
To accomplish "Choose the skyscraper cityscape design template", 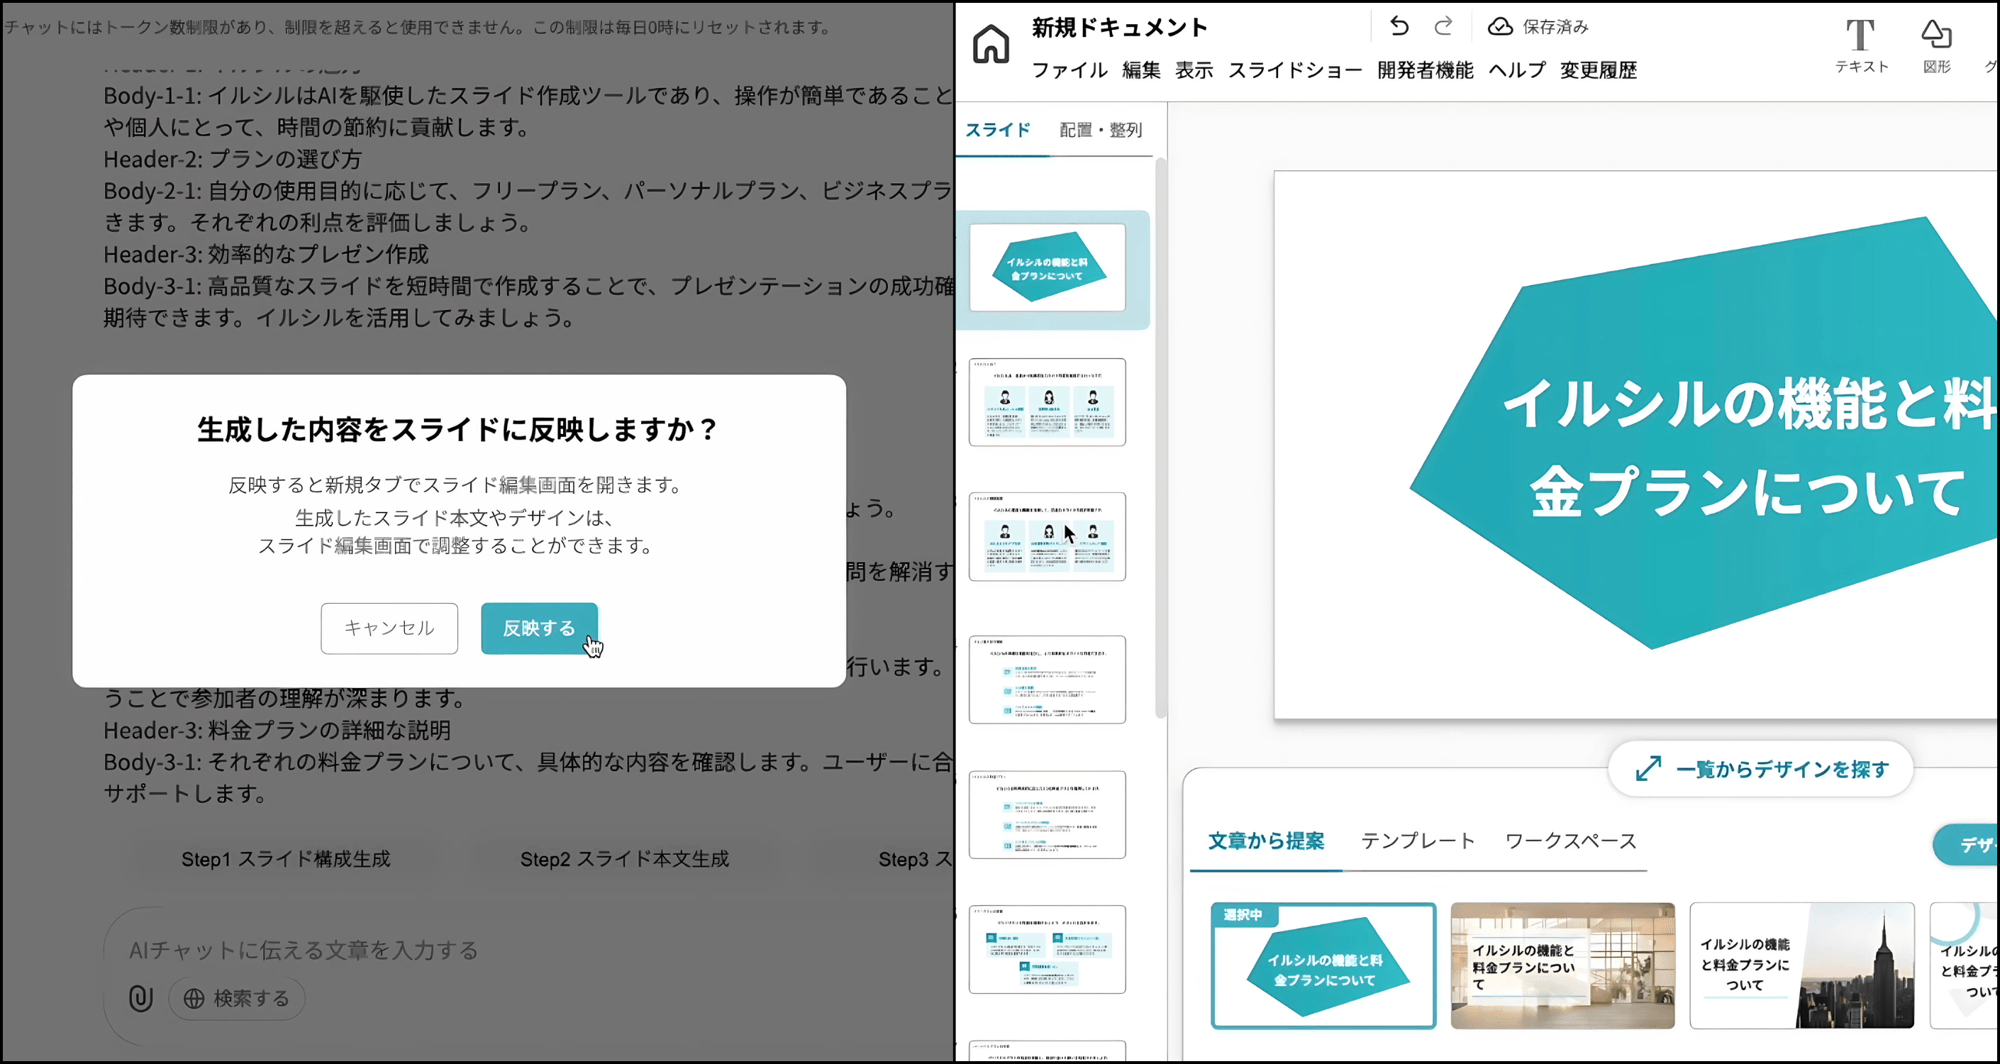I will click(1801, 965).
